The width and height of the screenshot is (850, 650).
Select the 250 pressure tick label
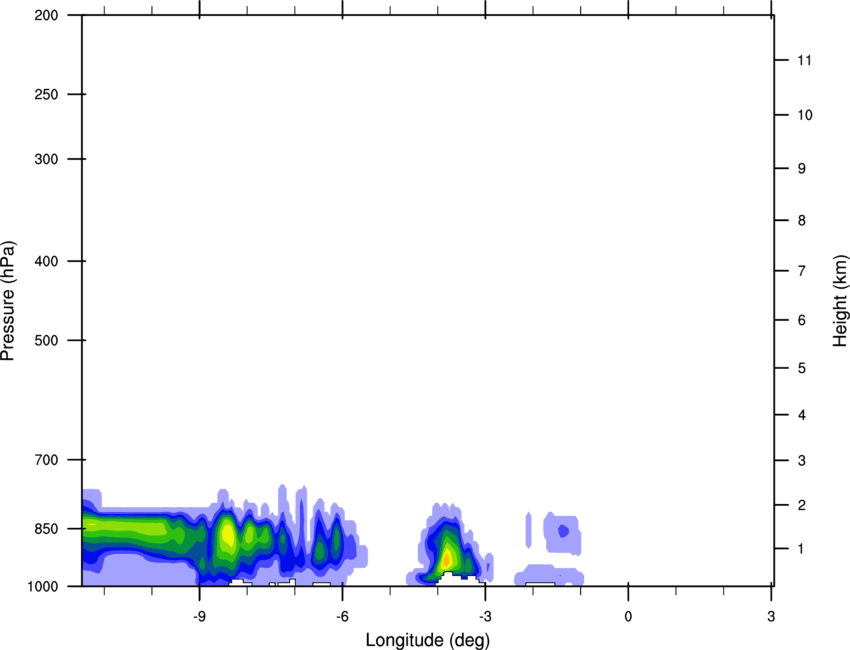[46, 94]
